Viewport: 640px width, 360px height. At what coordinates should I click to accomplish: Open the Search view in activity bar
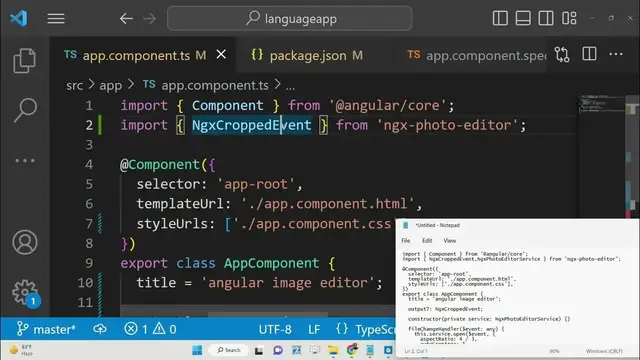[25, 110]
